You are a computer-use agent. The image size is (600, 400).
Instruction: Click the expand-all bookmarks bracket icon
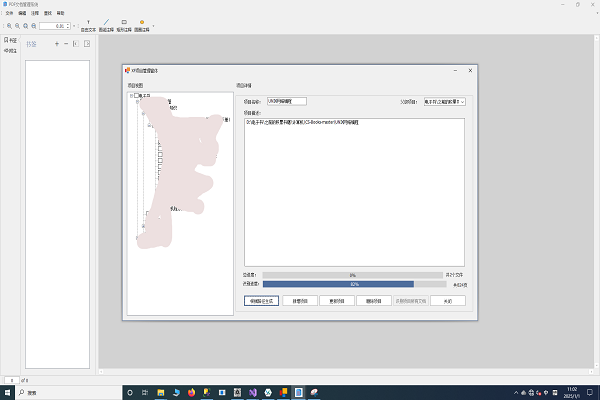(87, 44)
